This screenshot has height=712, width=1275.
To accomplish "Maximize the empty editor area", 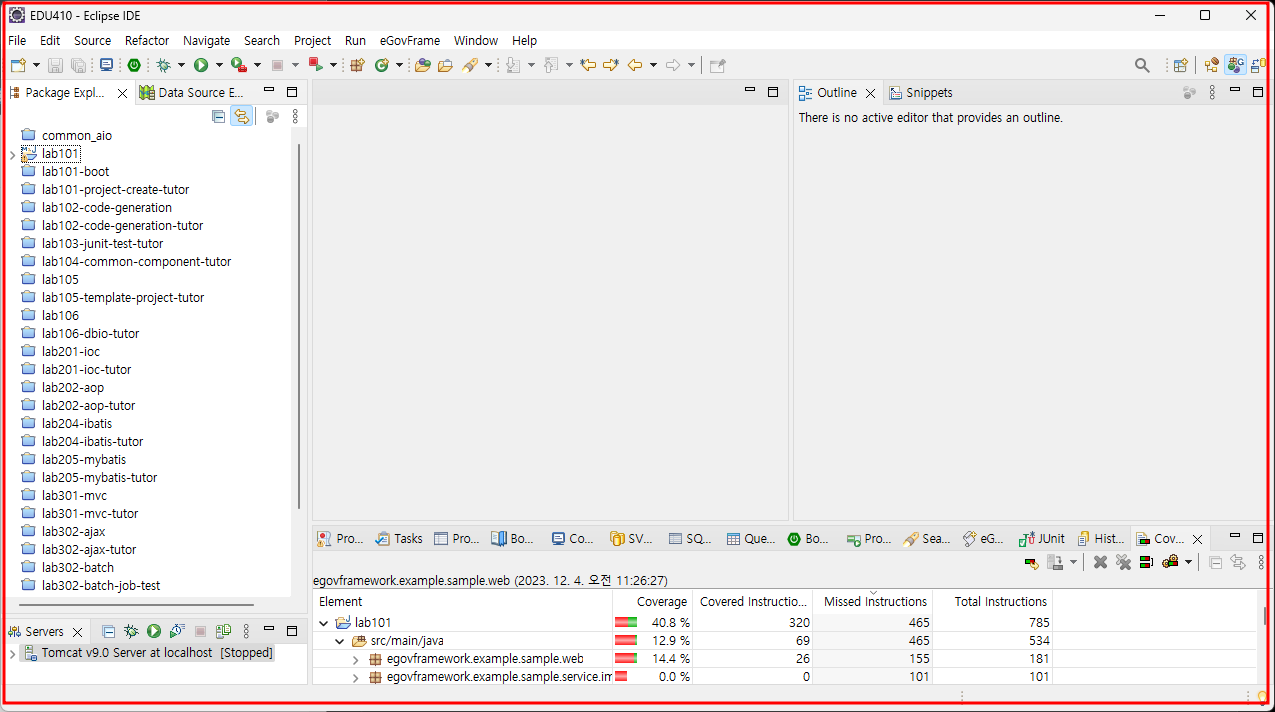I will coord(773,92).
